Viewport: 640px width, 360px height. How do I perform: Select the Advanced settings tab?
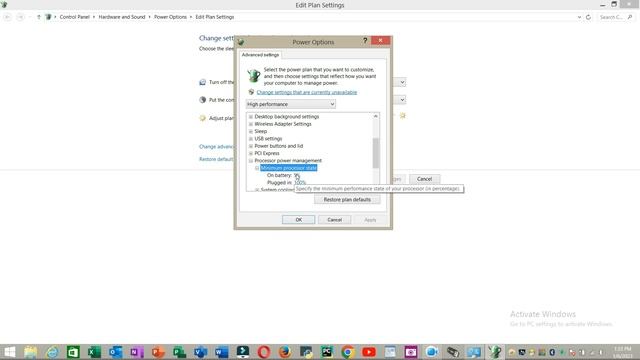[260, 55]
